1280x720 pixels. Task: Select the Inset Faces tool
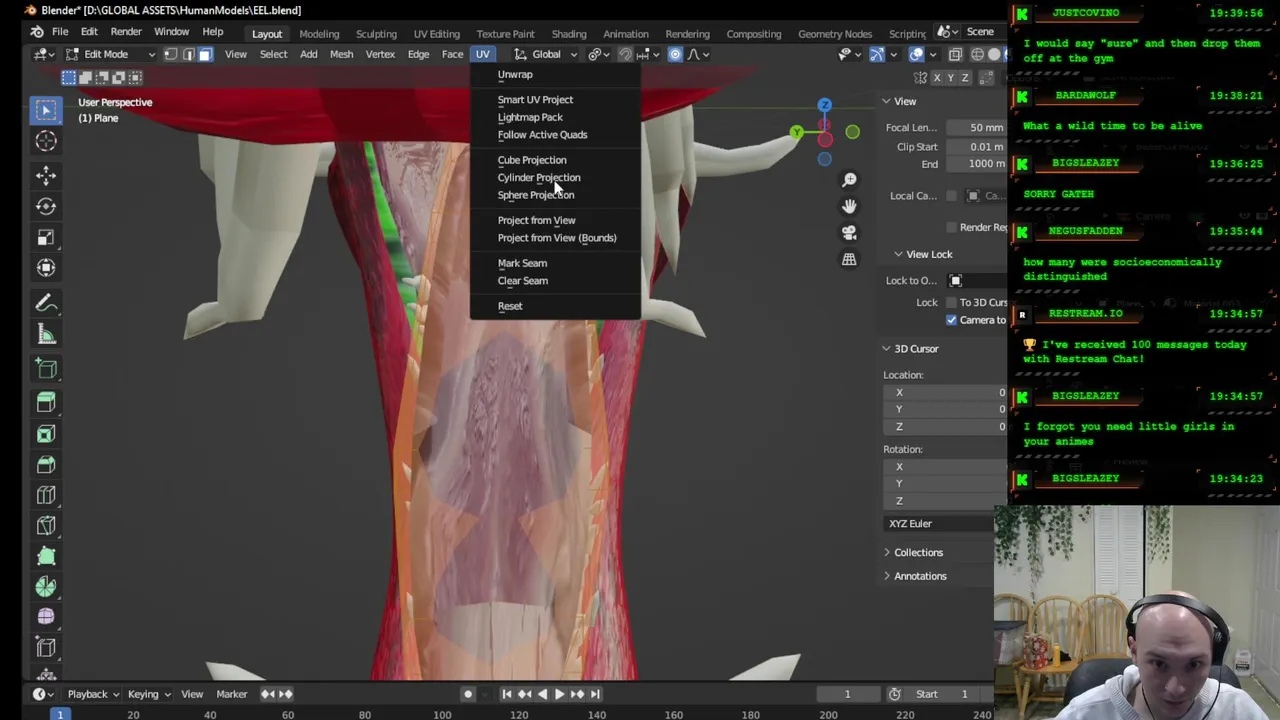point(46,434)
